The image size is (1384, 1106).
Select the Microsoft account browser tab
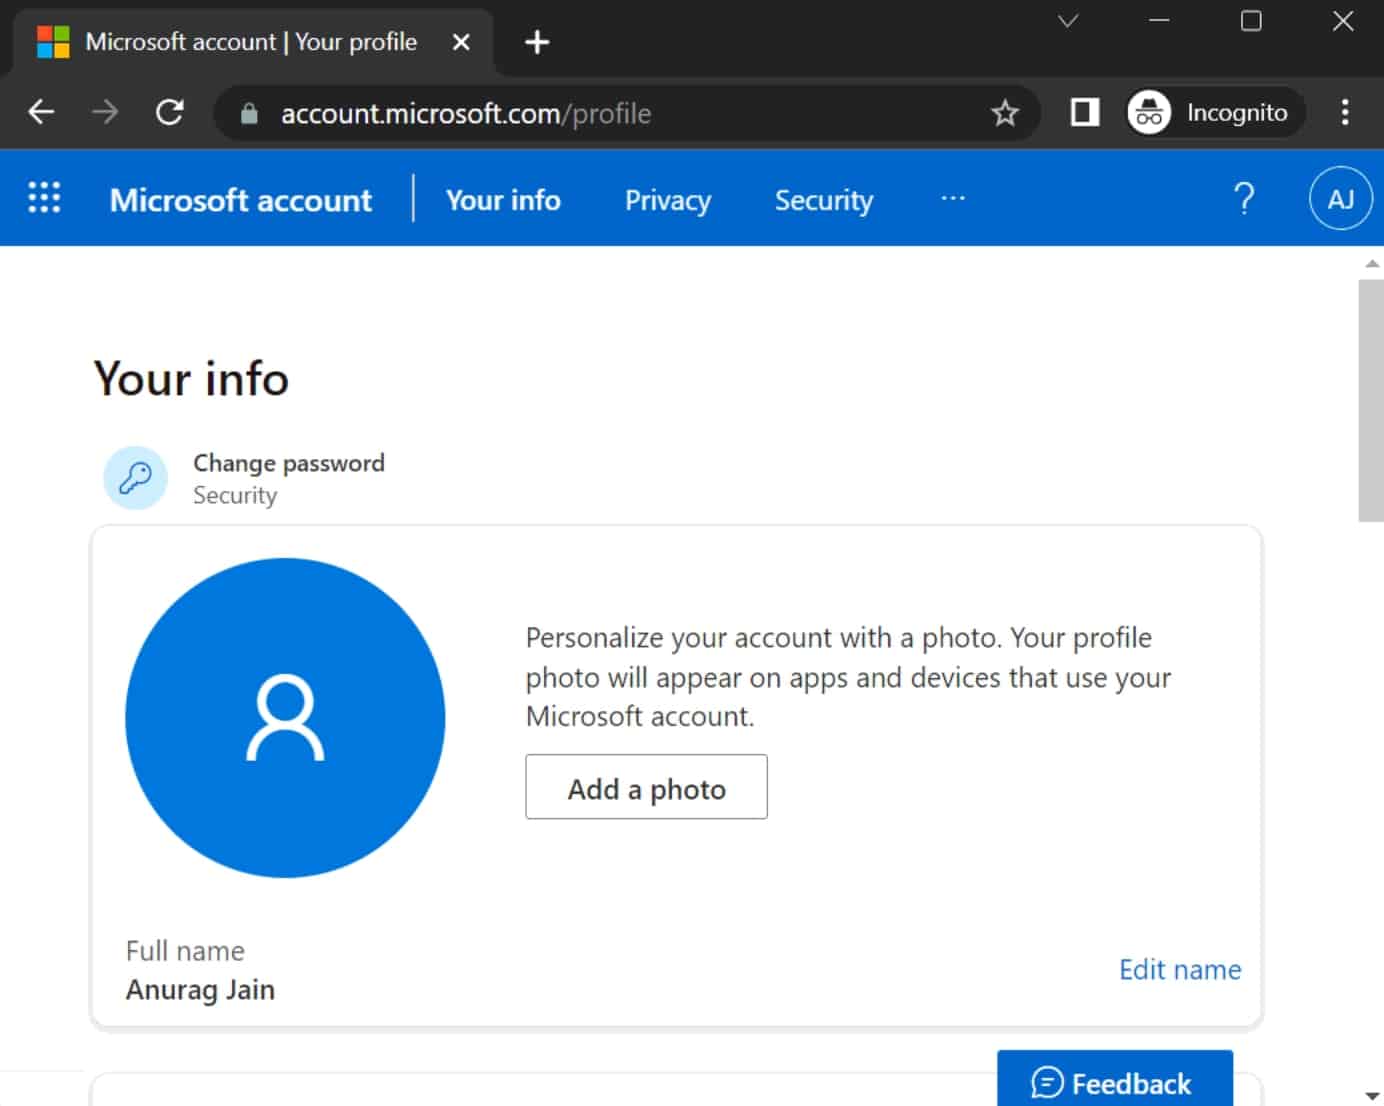click(252, 42)
